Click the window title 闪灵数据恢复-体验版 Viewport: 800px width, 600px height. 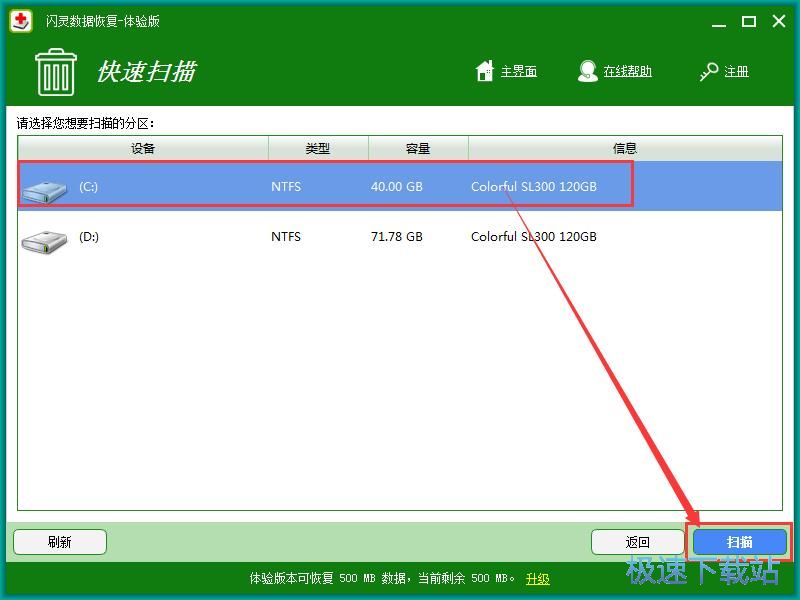(x=103, y=21)
